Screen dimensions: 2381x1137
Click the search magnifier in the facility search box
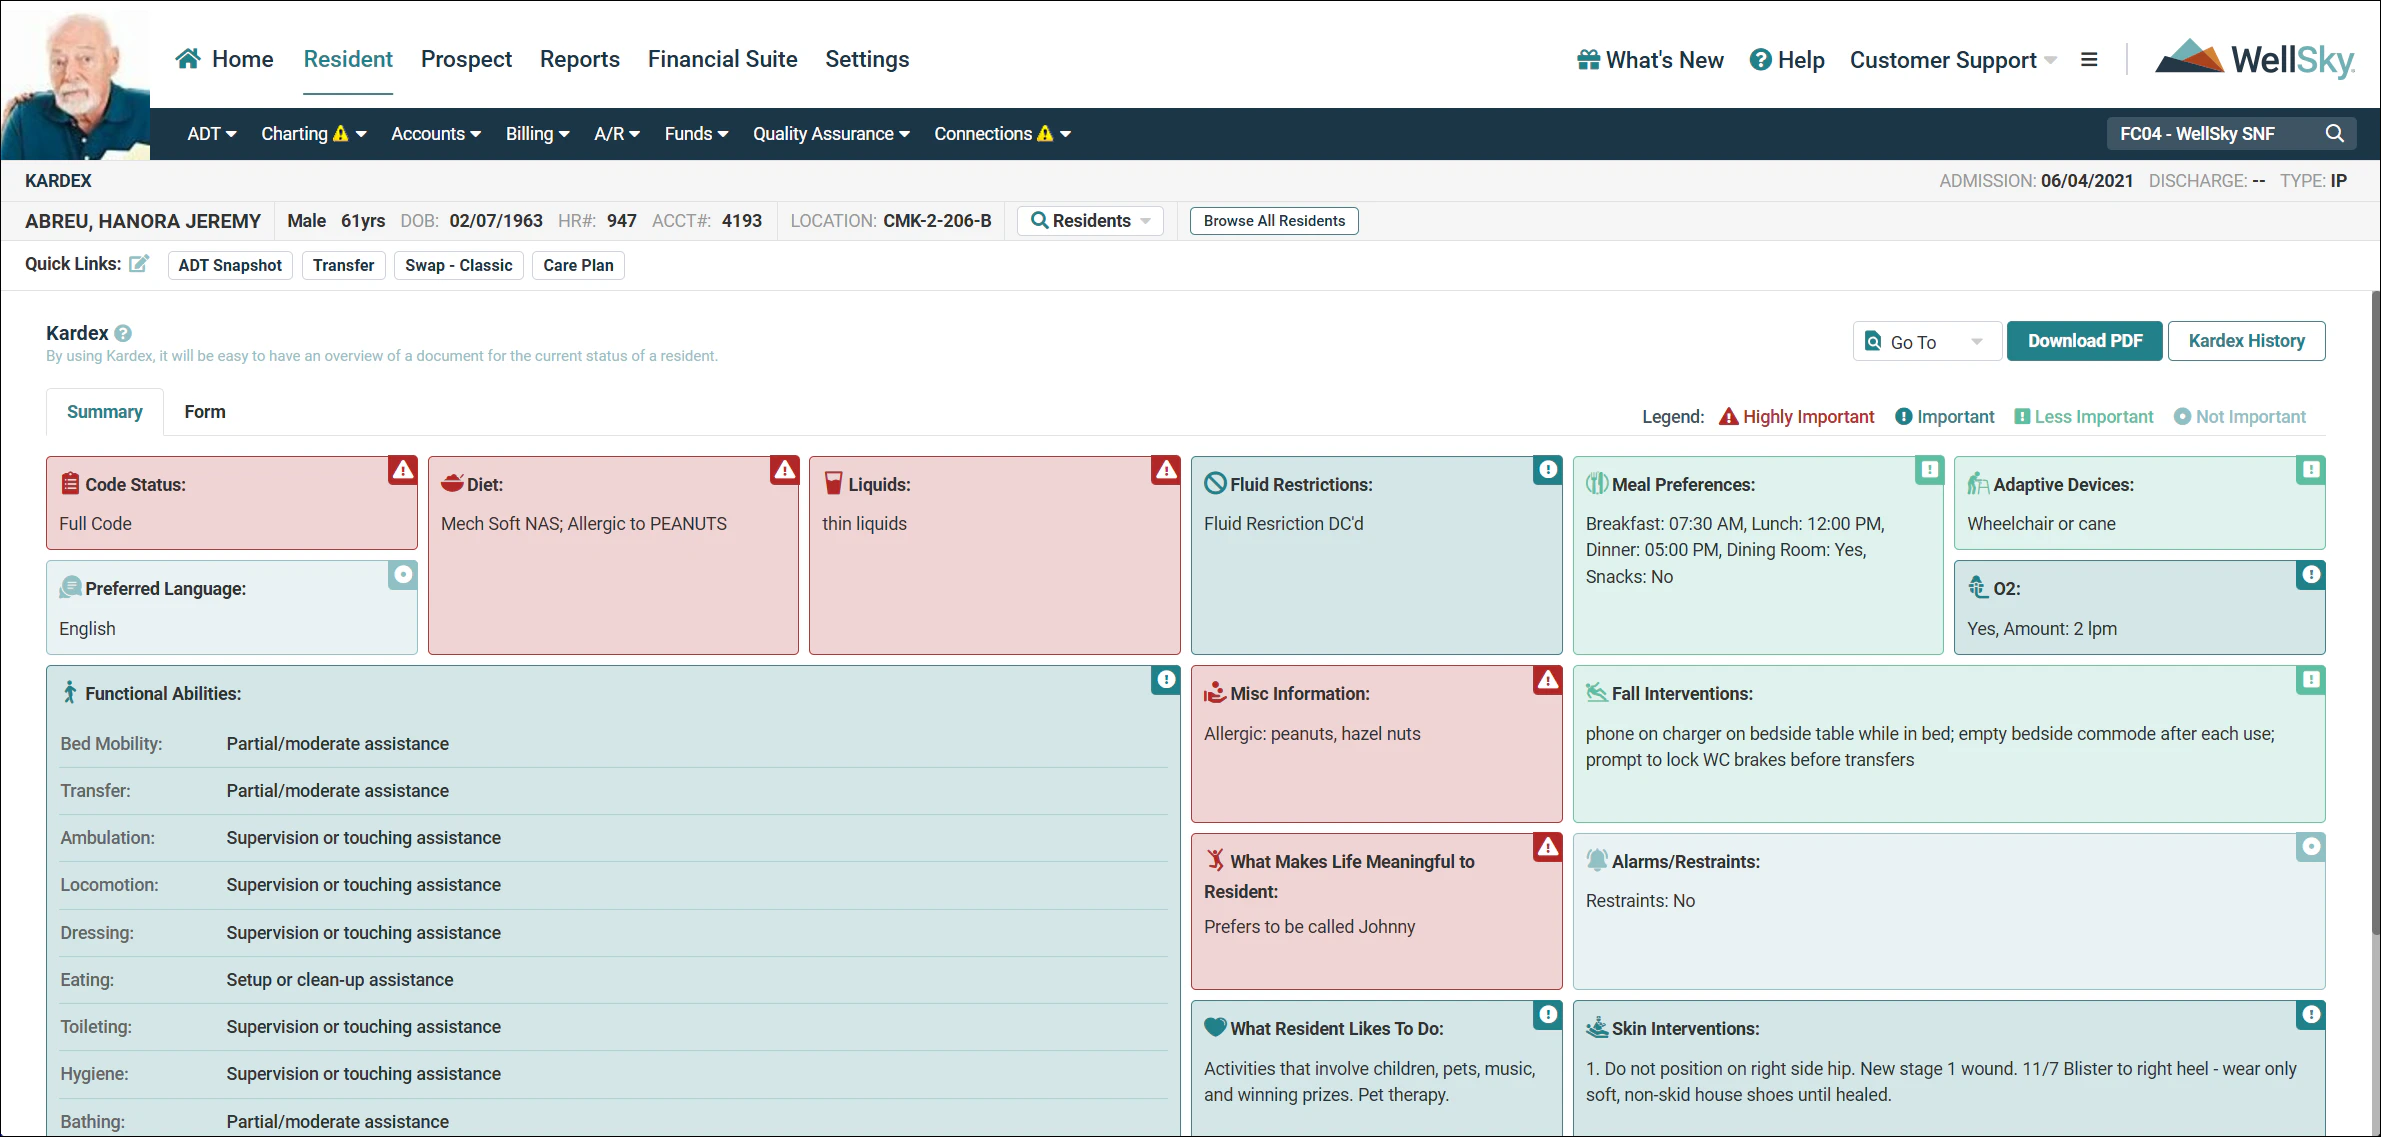pyautogui.click(x=2335, y=133)
